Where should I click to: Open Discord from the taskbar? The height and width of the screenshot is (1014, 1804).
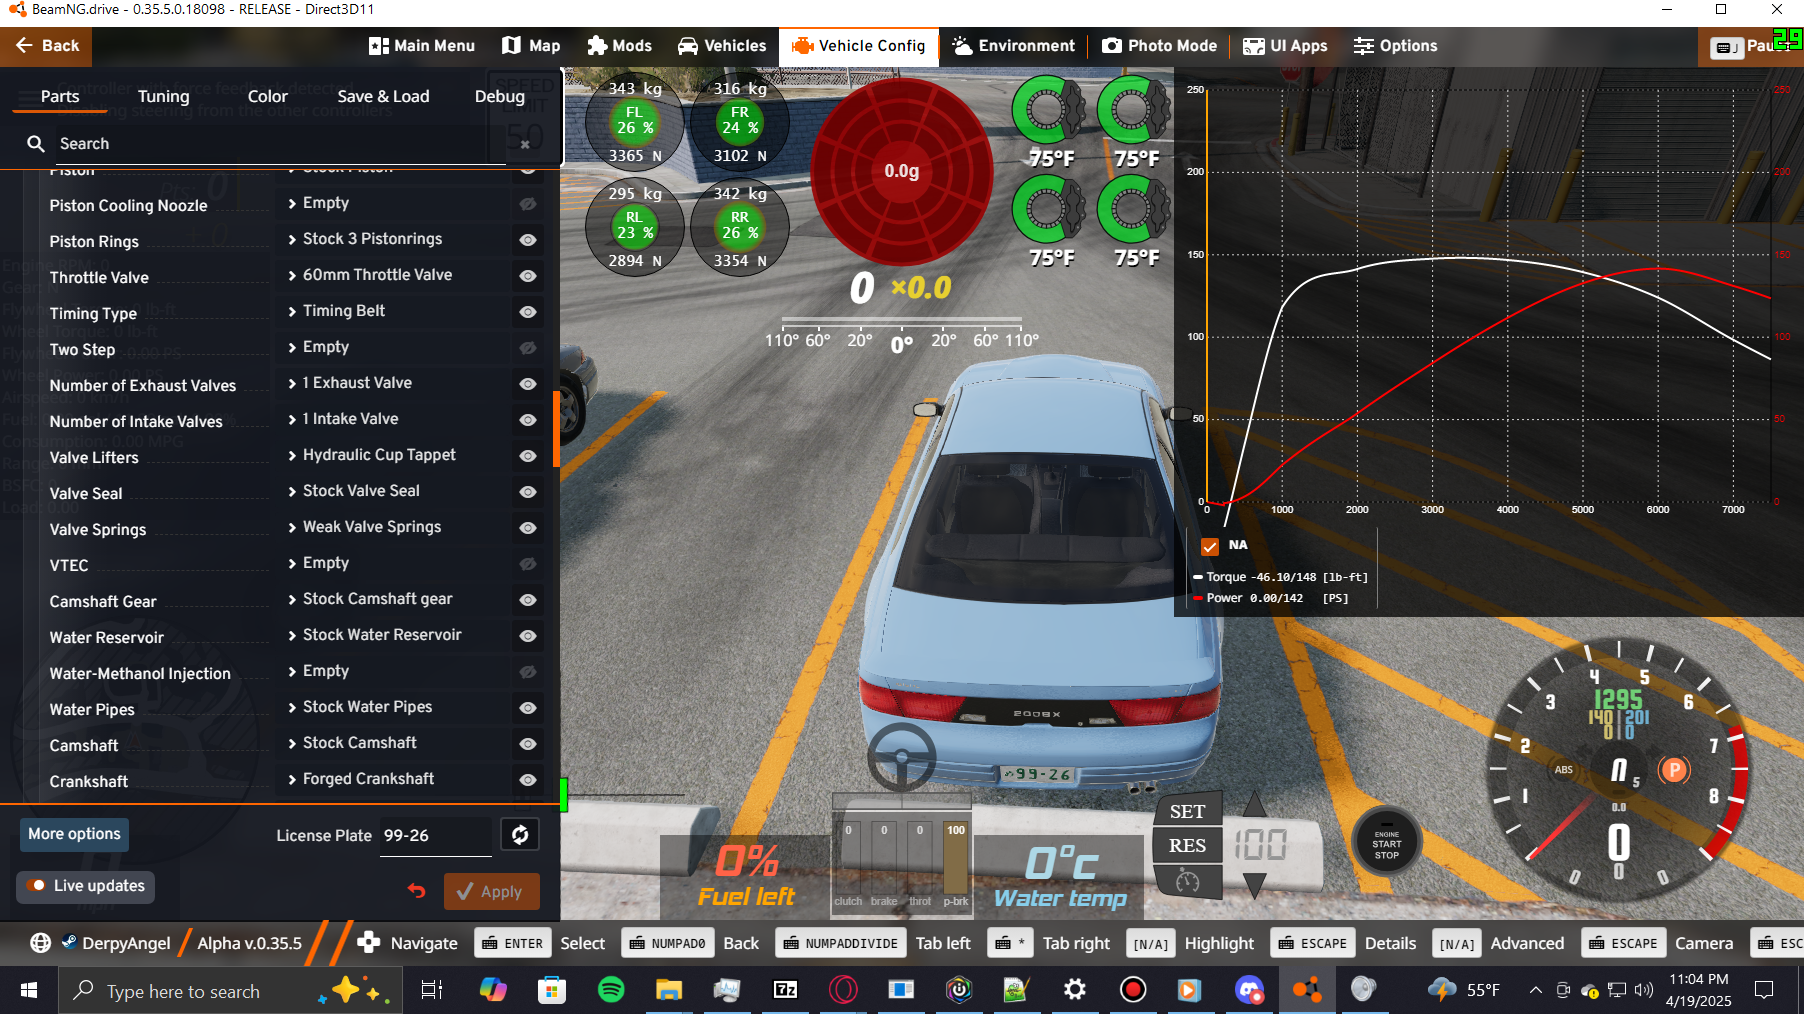pyautogui.click(x=1249, y=990)
